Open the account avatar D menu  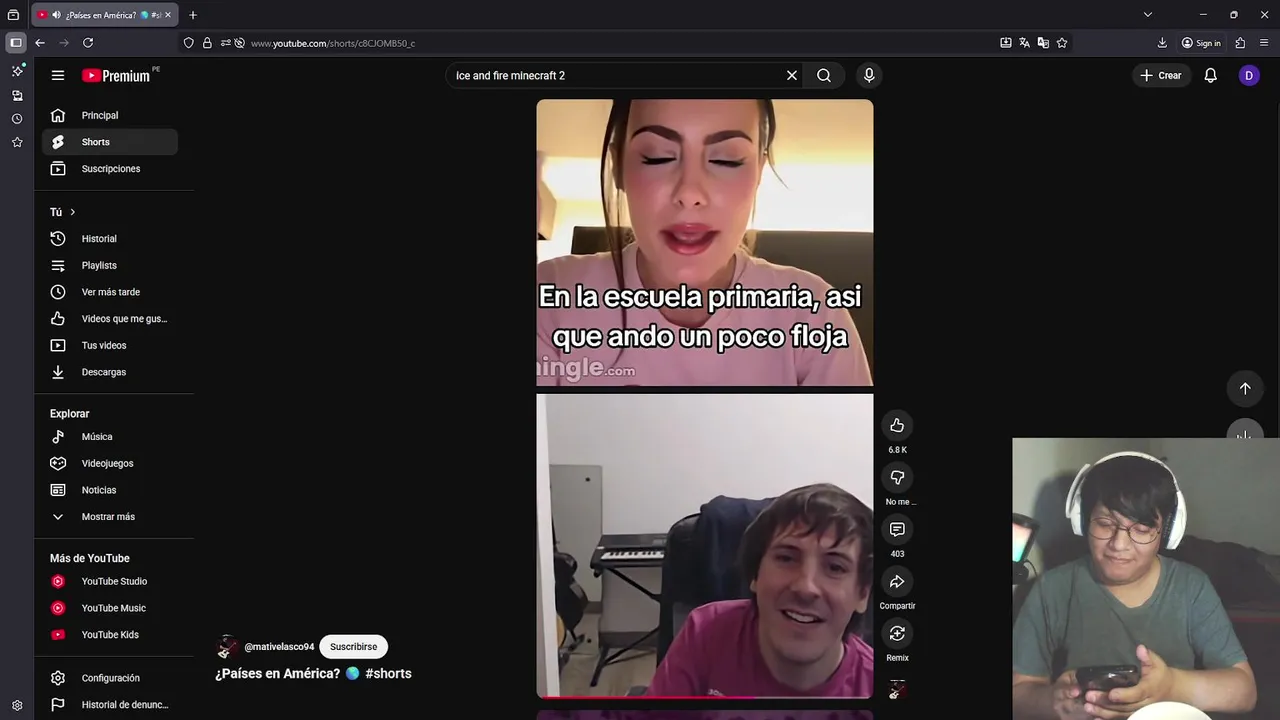[1249, 75]
